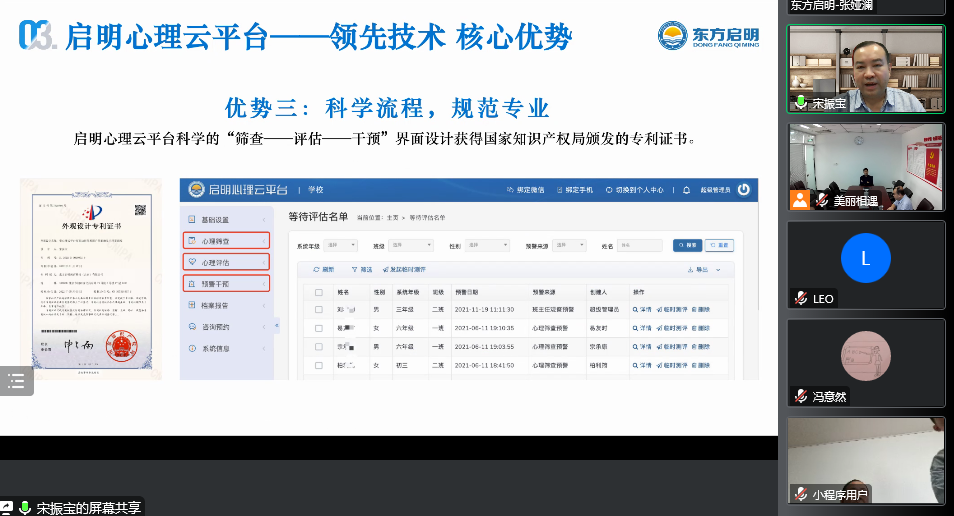Click LEO's muted microphone icon
Viewport: 954px width, 516px height.
click(x=800, y=299)
